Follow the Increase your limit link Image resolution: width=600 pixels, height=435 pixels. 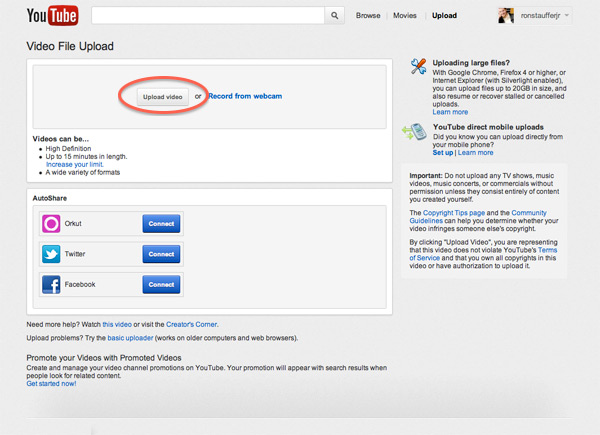[75, 165]
